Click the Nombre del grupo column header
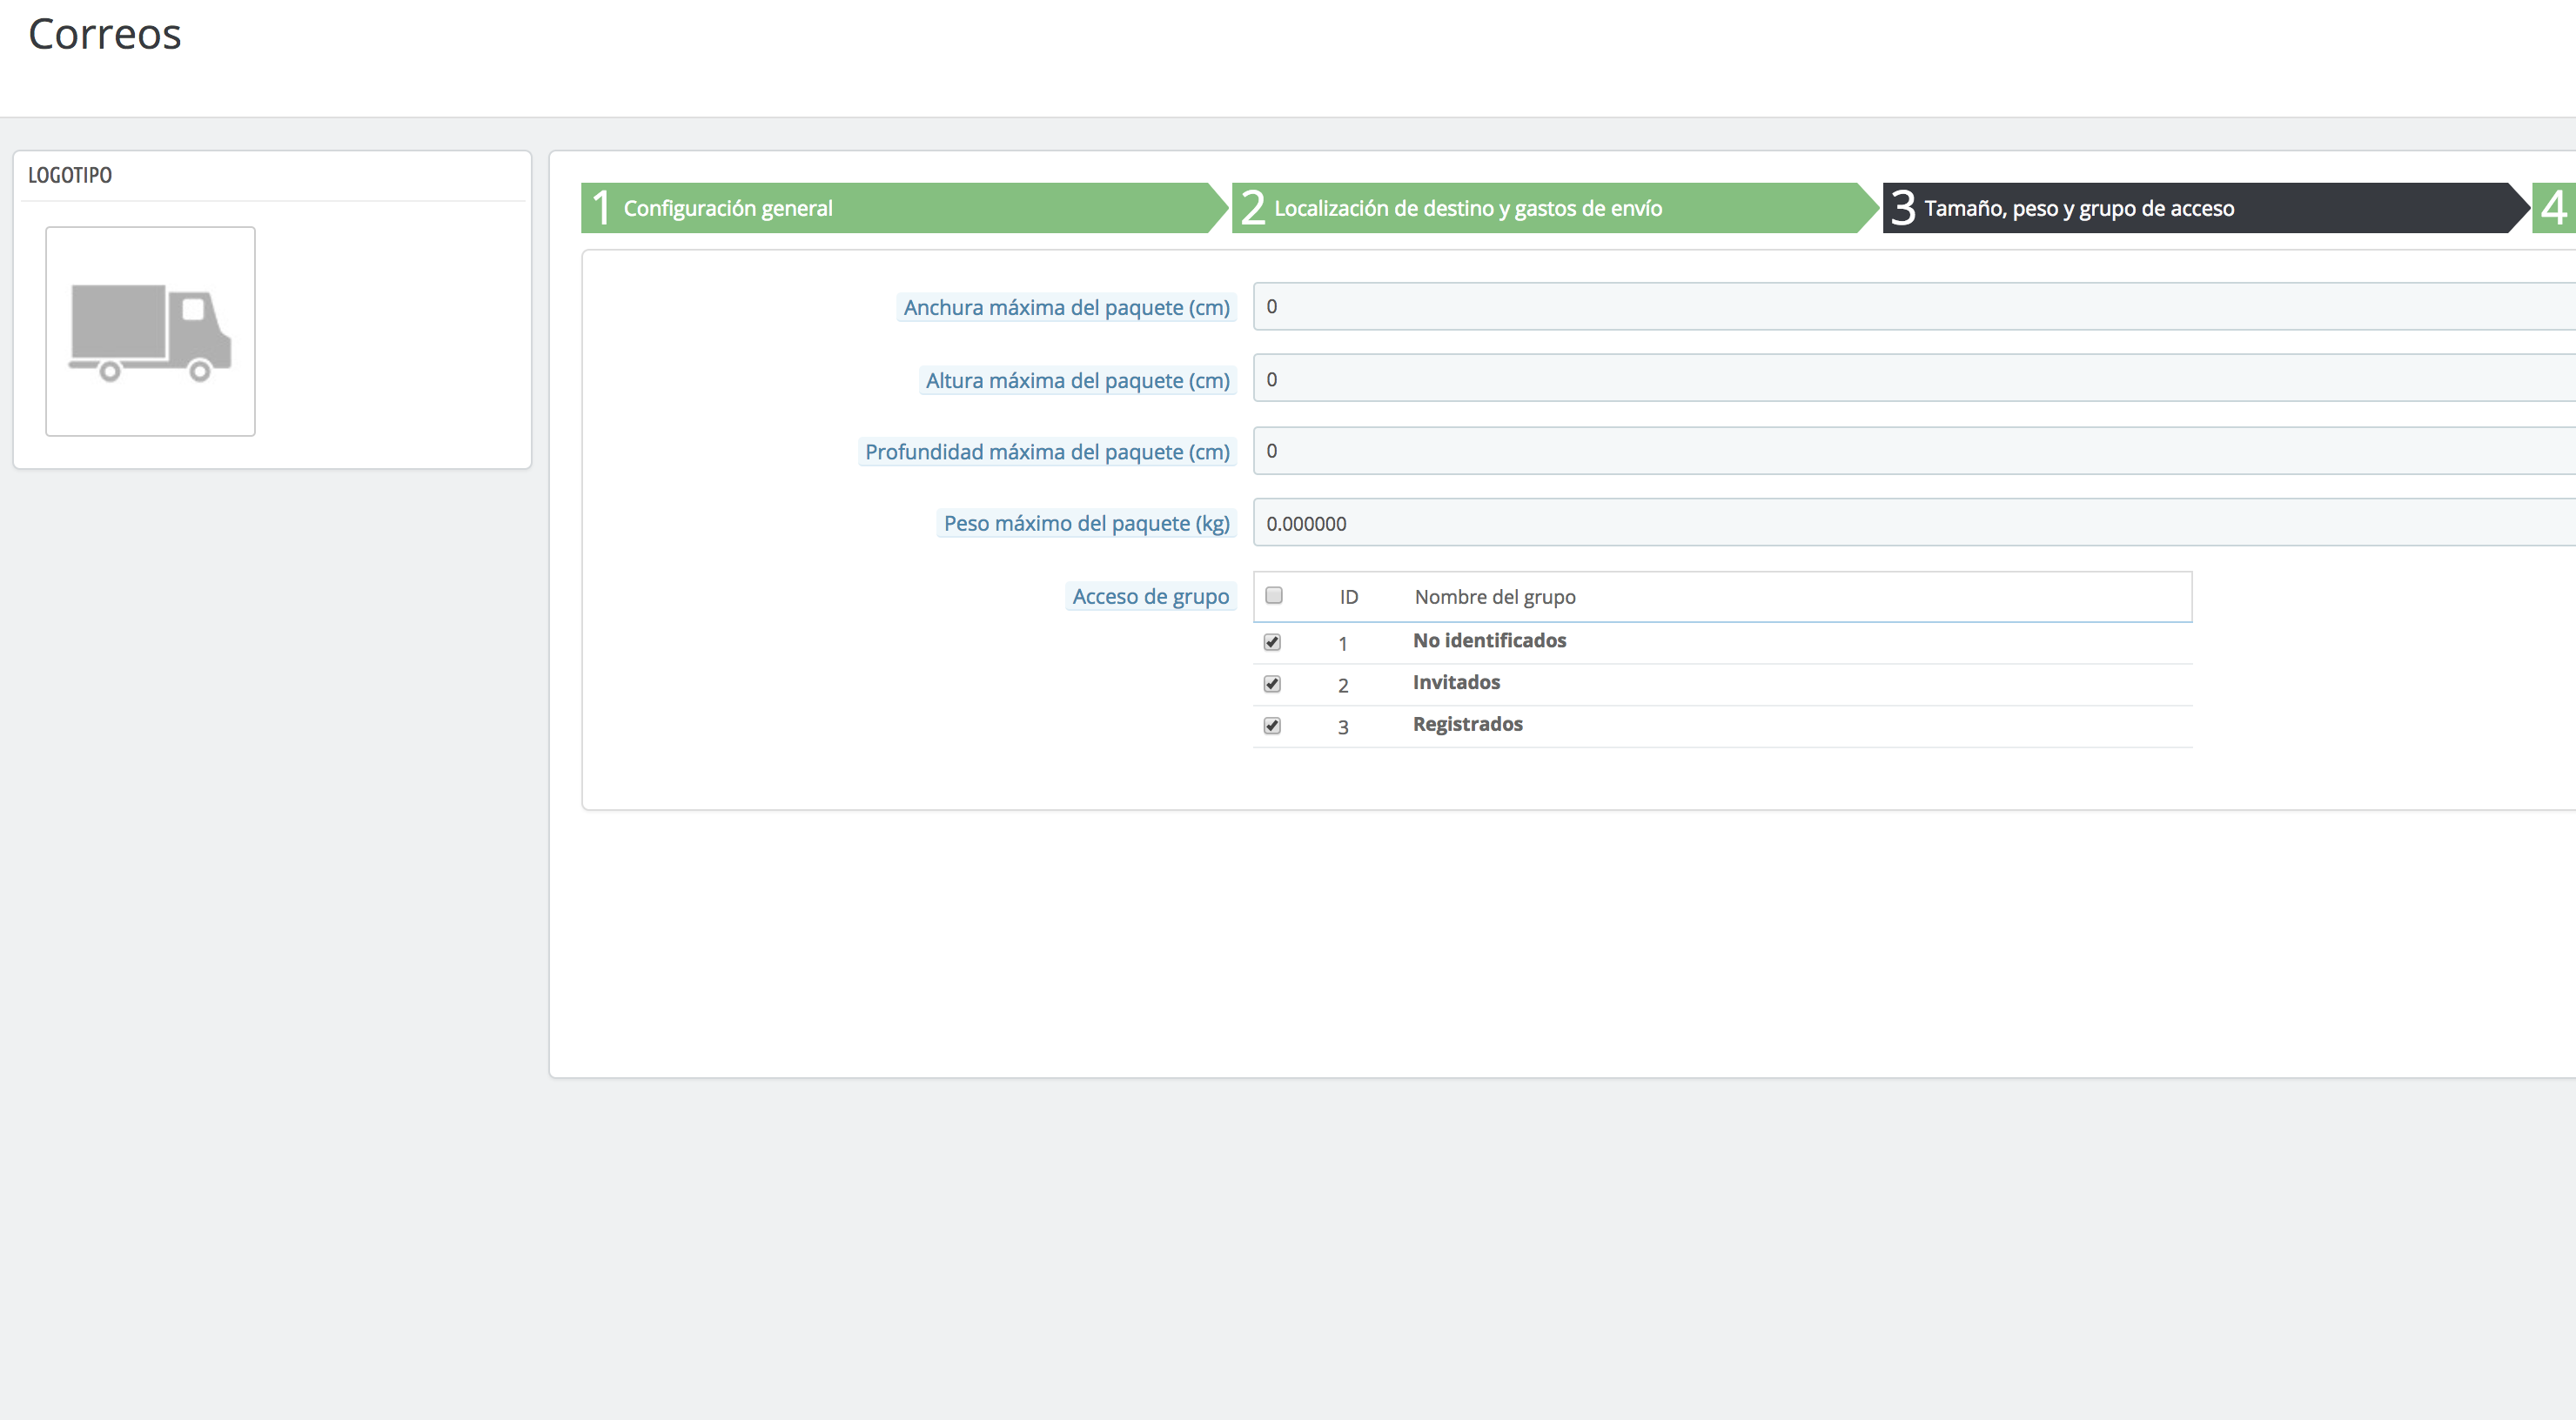Image resolution: width=2576 pixels, height=1420 pixels. (1494, 597)
